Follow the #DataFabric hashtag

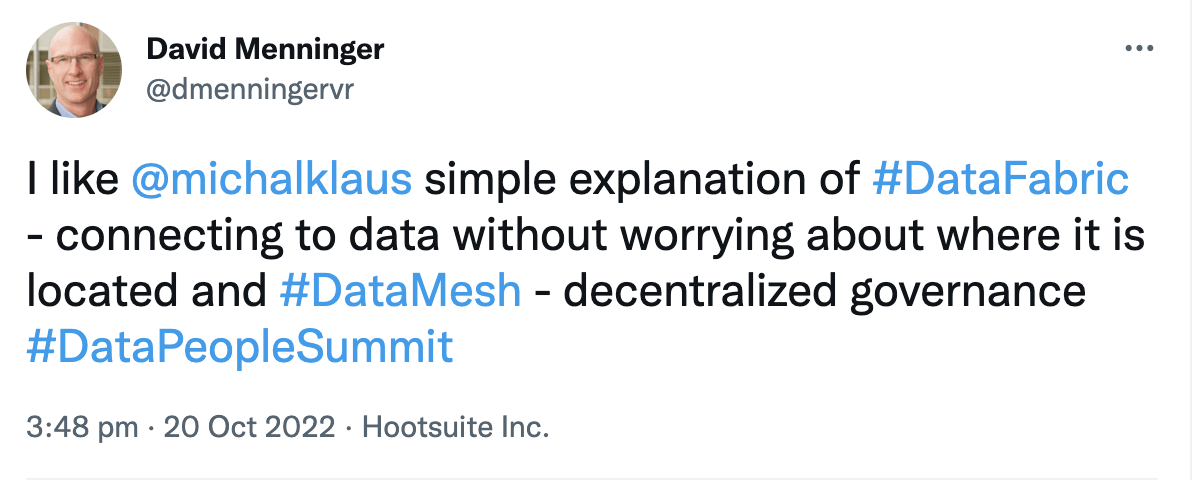tap(1000, 179)
